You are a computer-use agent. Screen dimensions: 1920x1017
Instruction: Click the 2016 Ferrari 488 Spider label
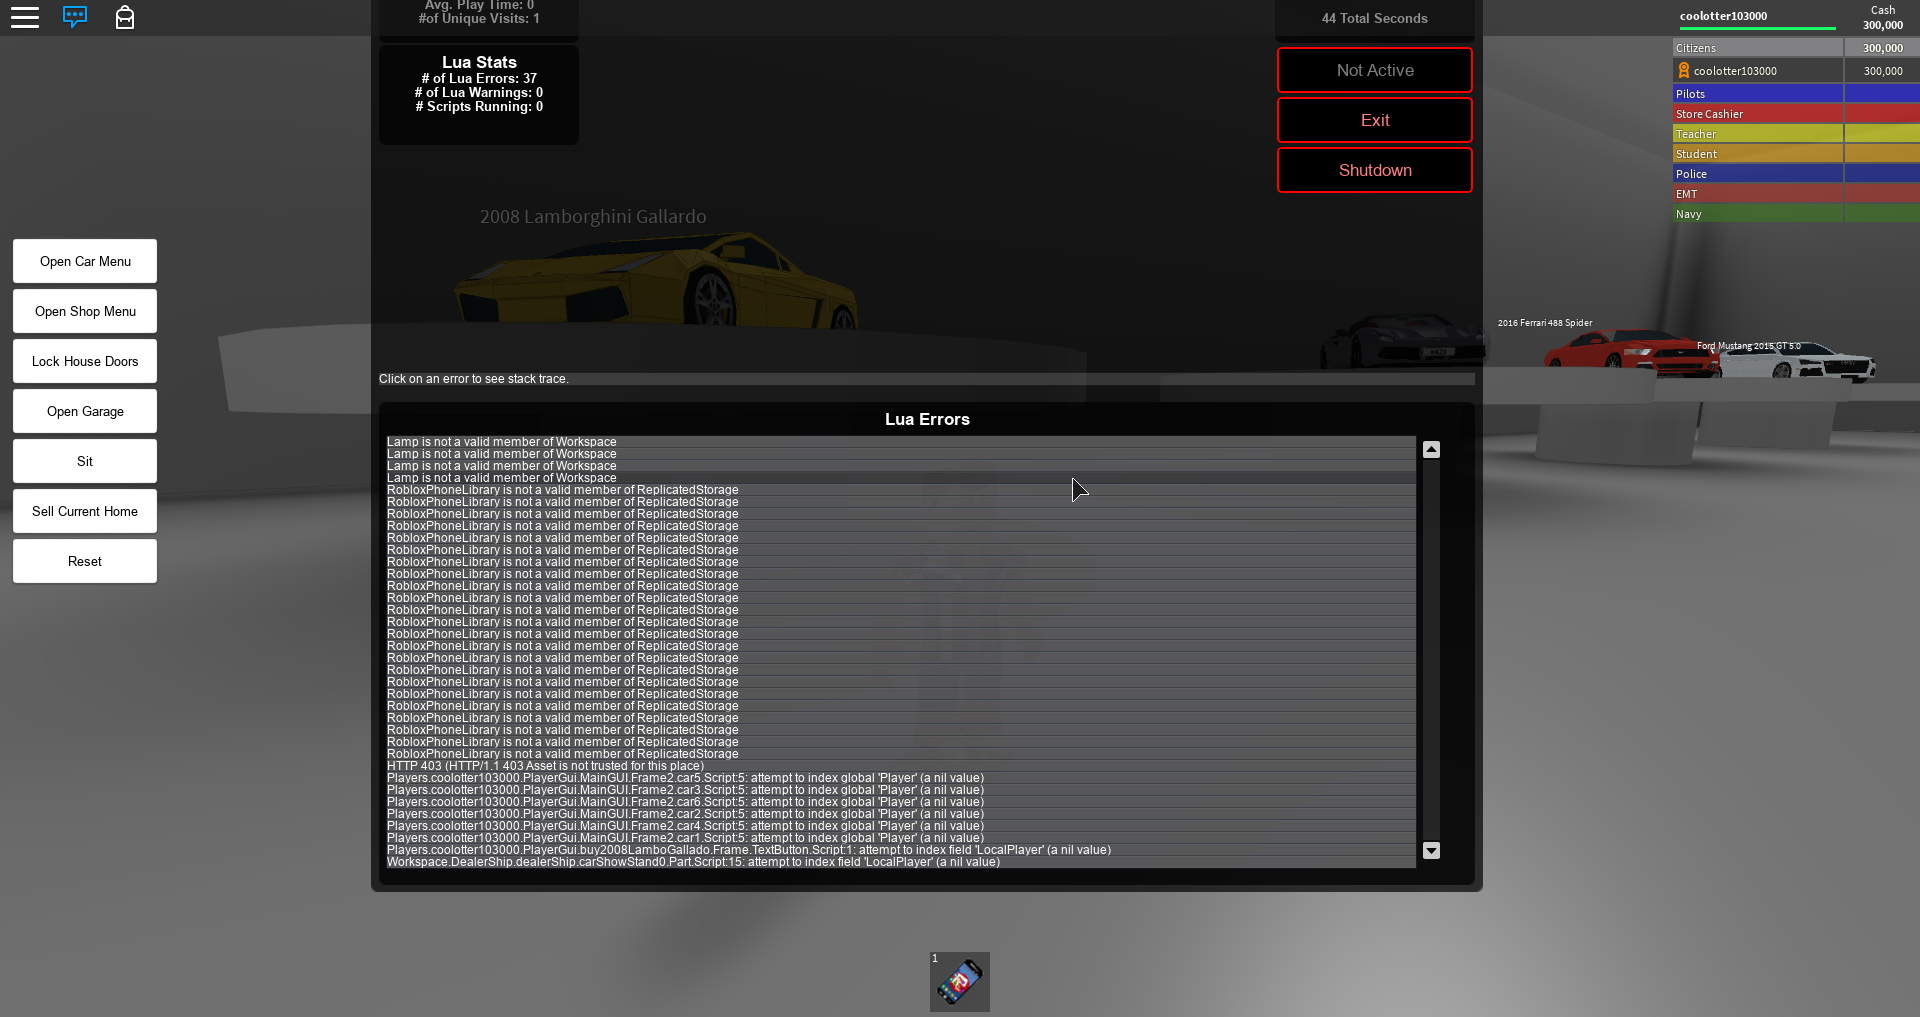coord(1545,323)
